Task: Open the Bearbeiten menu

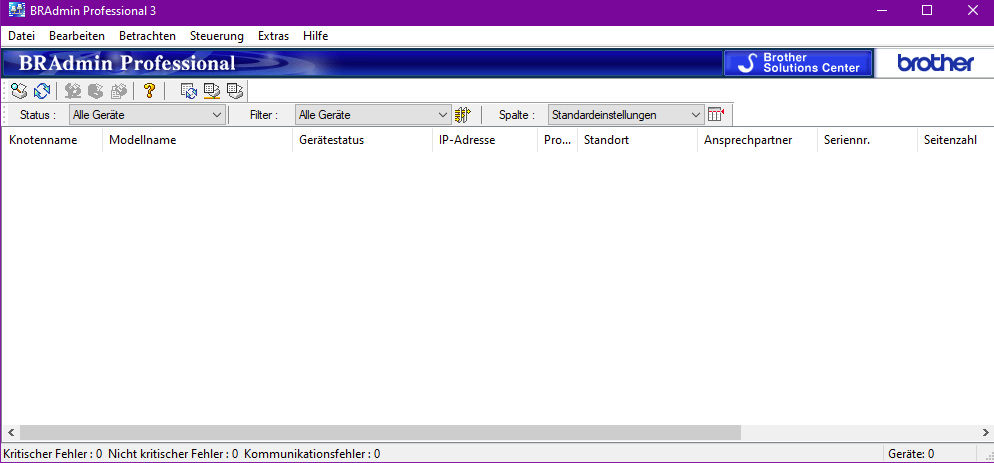Action: coord(77,36)
